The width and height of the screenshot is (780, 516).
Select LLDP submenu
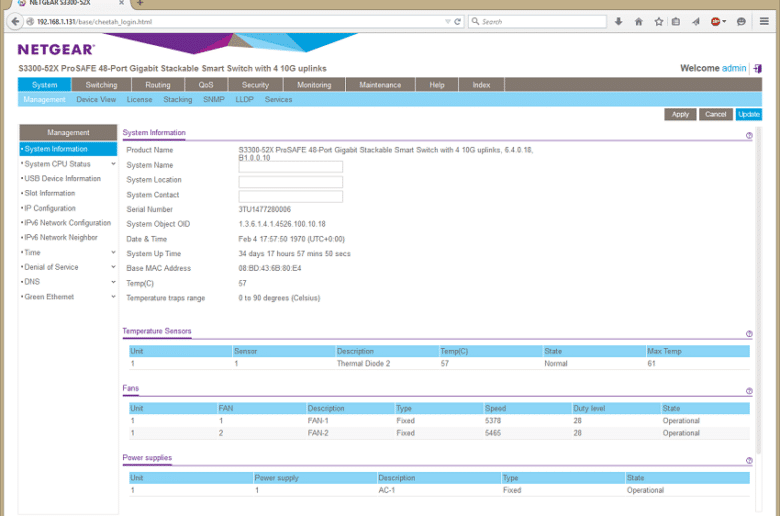[244, 100]
